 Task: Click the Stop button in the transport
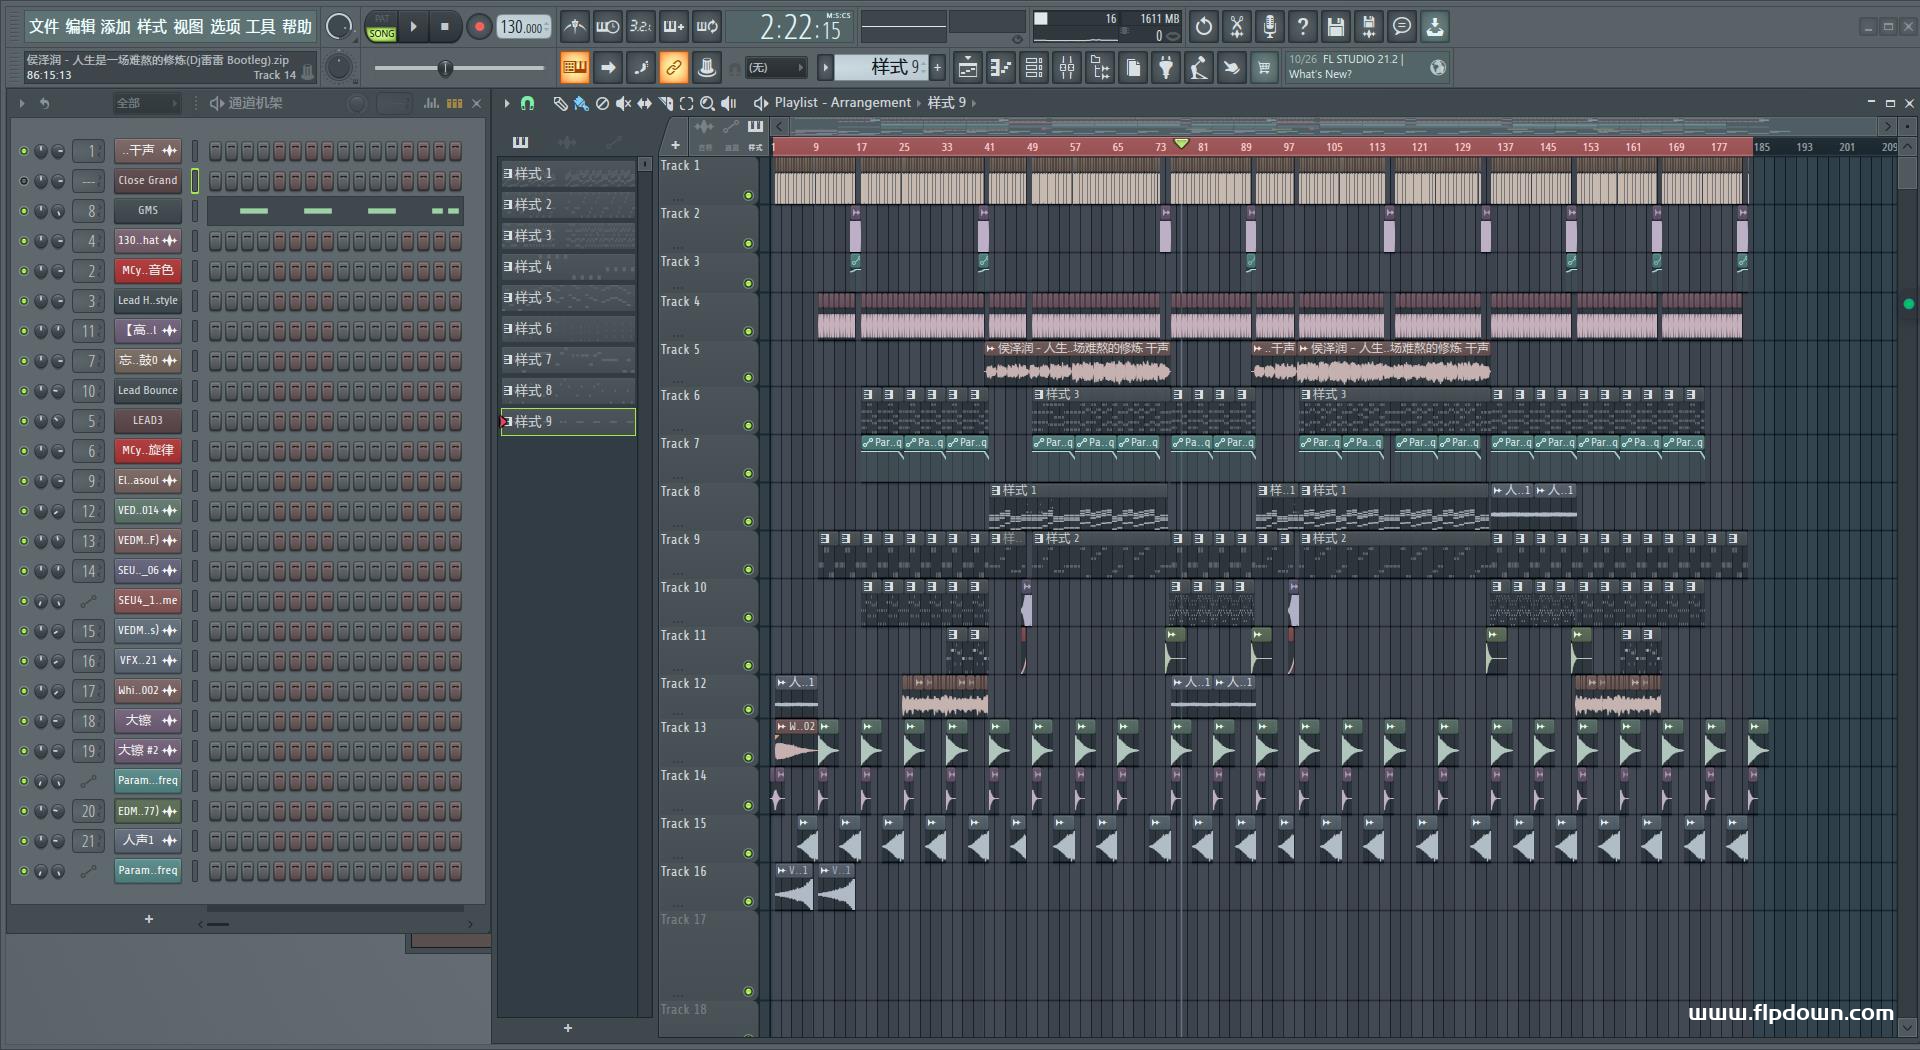point(445,27)
